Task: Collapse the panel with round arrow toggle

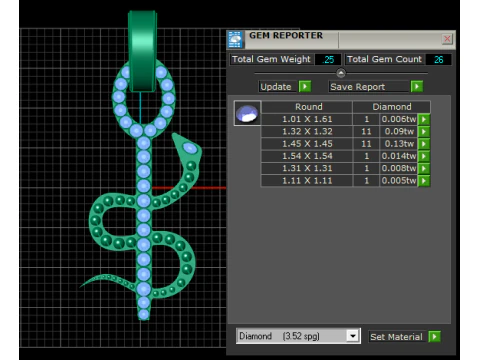Action: (x=341, y=73)
